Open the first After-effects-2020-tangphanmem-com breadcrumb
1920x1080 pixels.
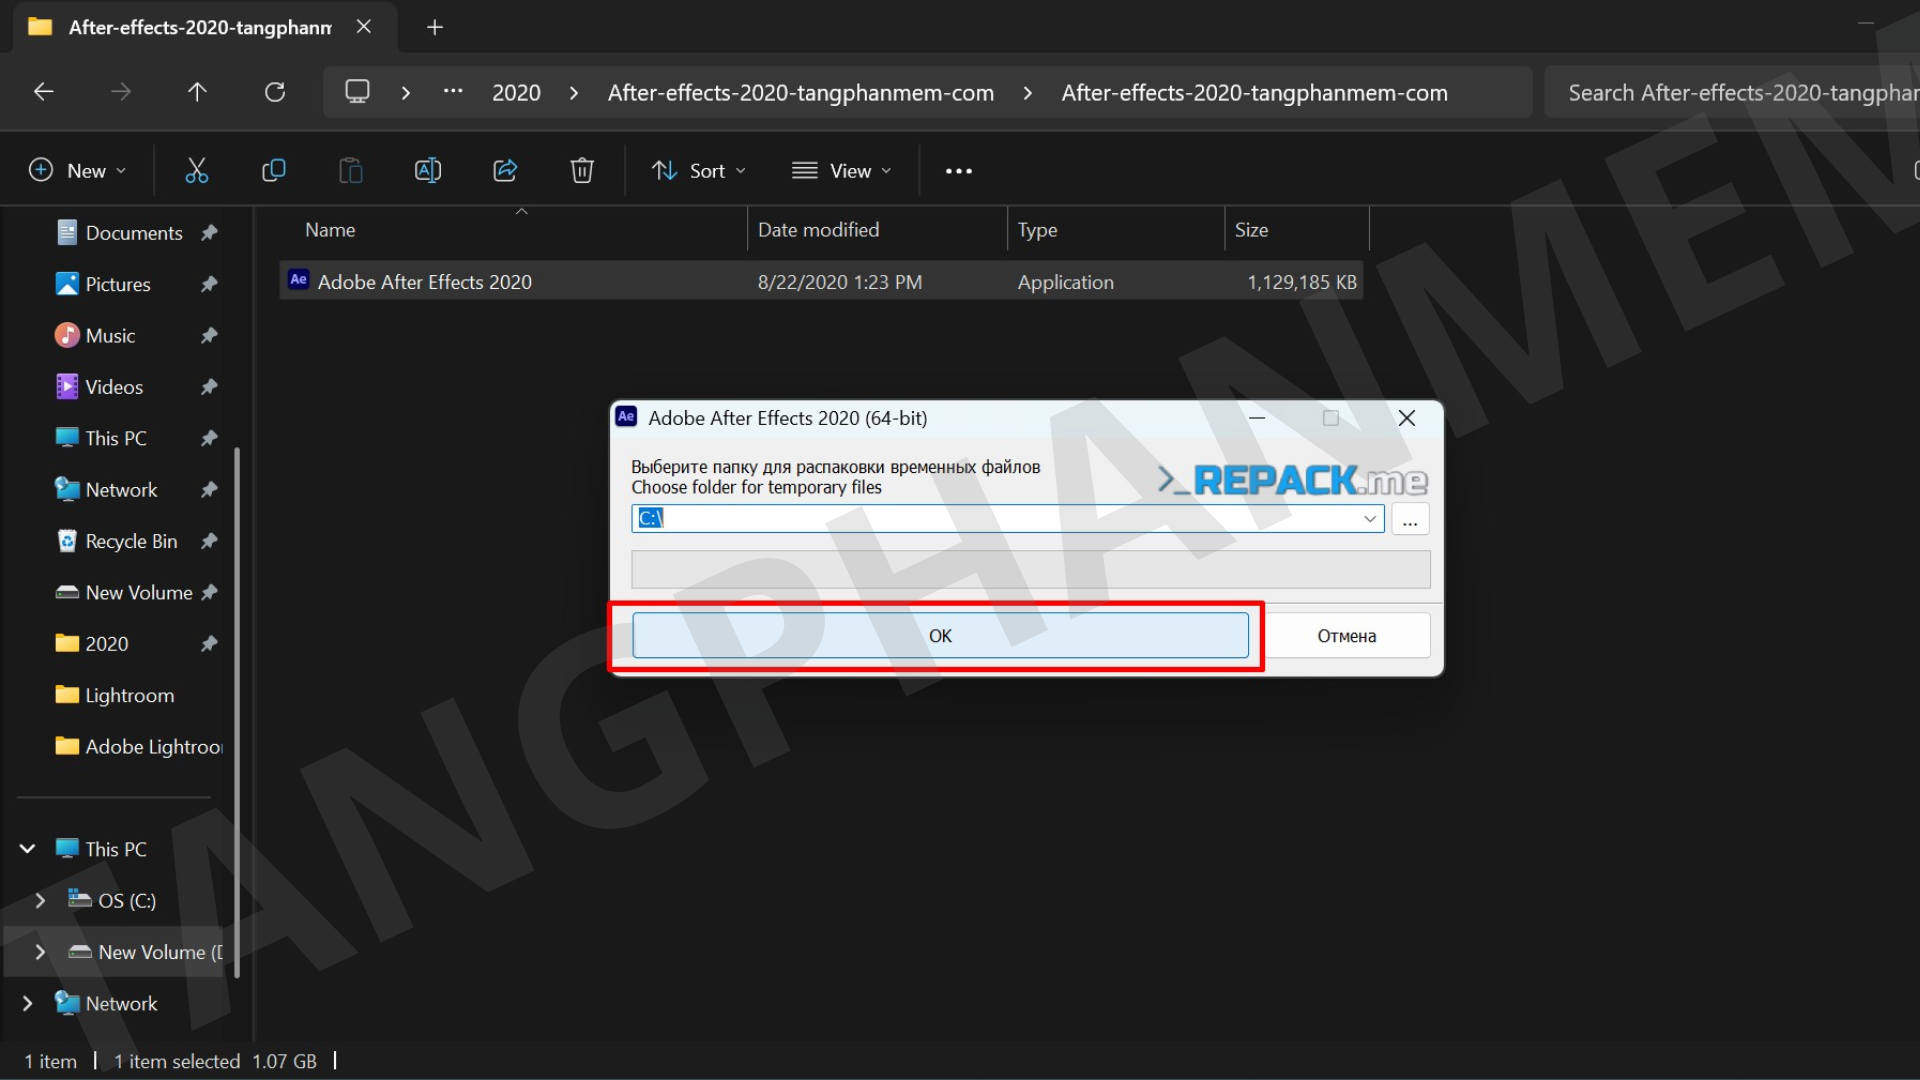point(800,93)
